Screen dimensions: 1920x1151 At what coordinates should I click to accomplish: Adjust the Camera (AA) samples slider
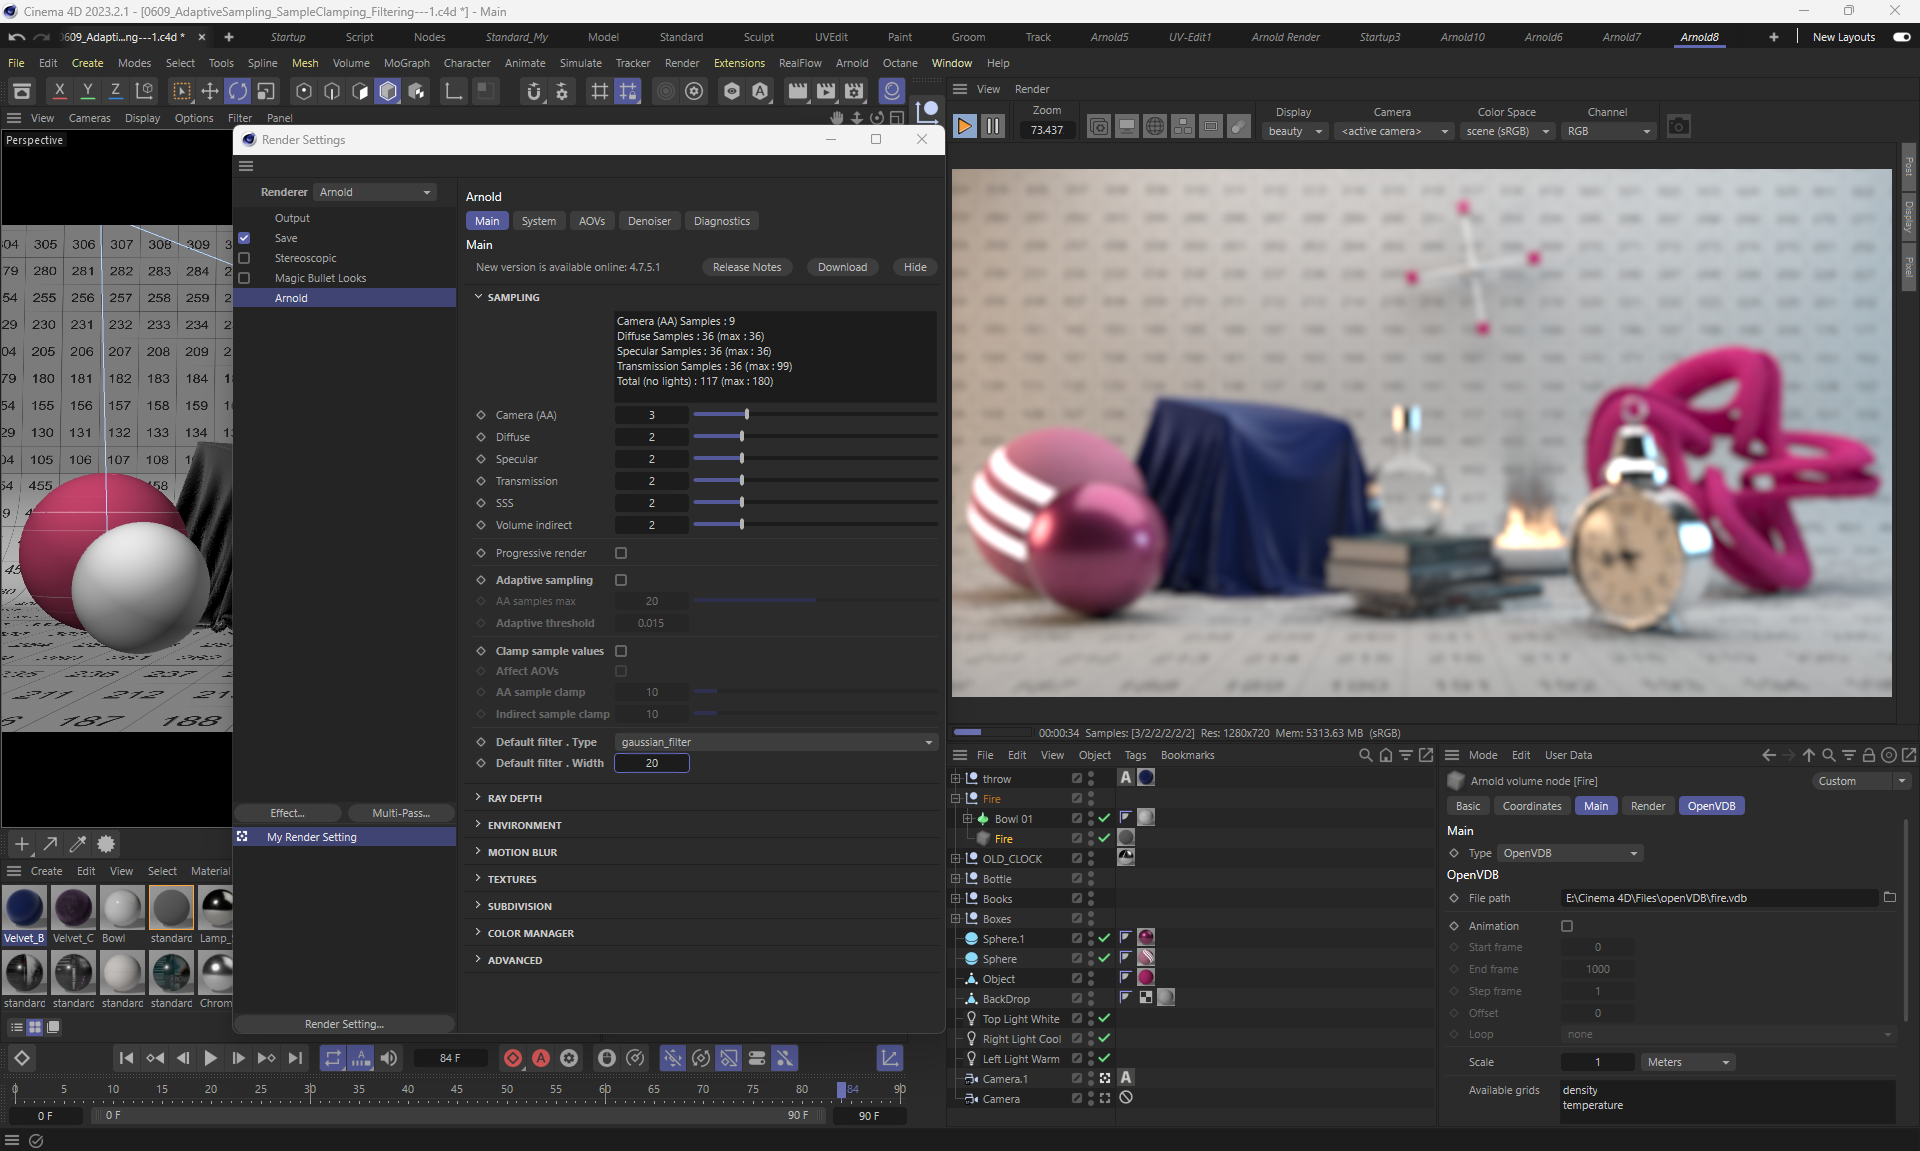tap(747, 415)
